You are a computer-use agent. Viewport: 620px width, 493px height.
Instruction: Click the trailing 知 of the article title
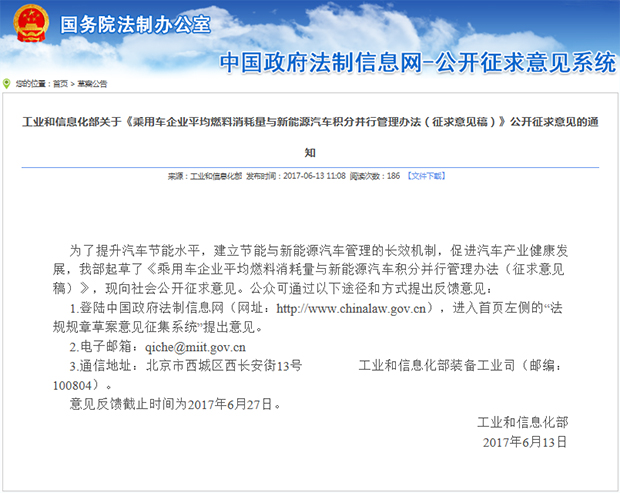(x=309, y=153)
